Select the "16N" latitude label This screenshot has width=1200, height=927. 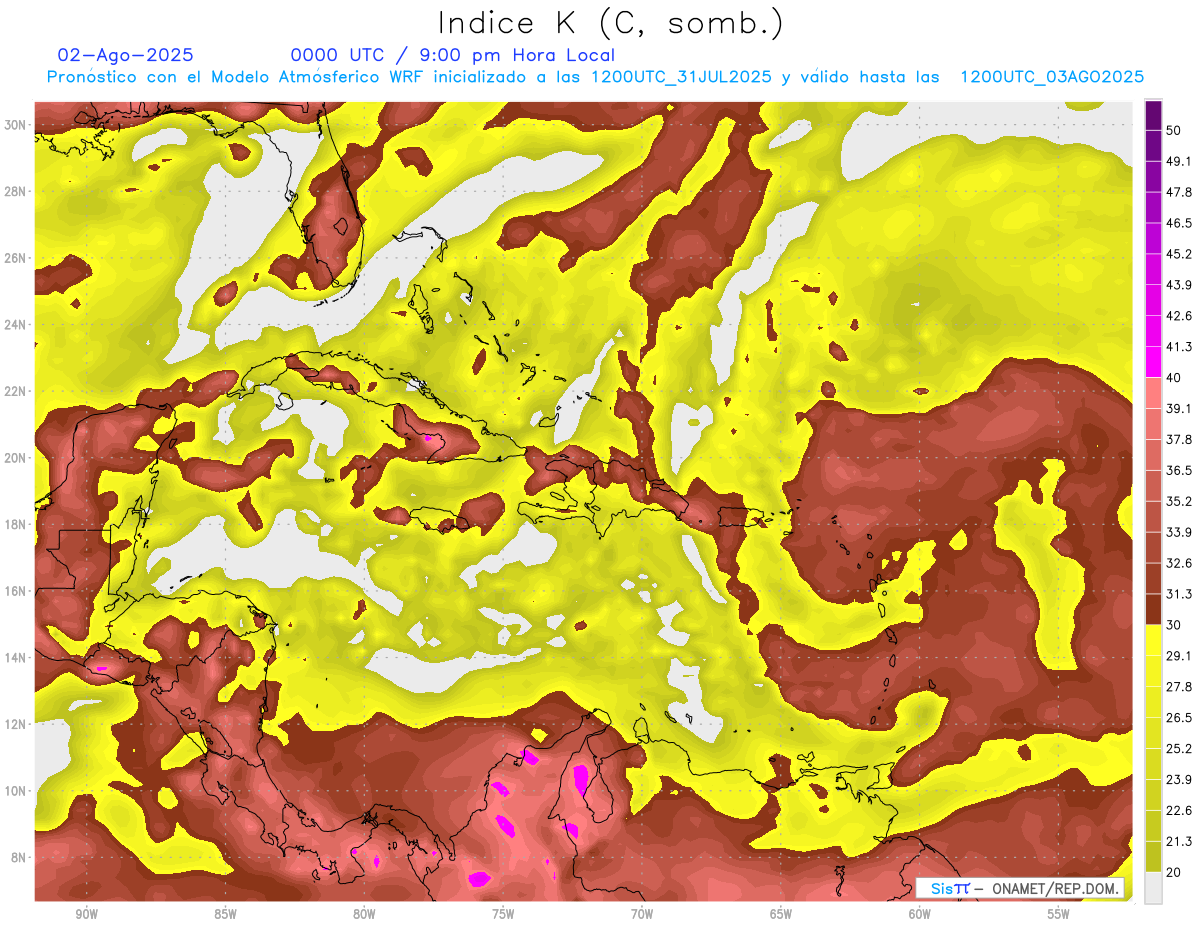pyautogui.click(x=17, y=591)
